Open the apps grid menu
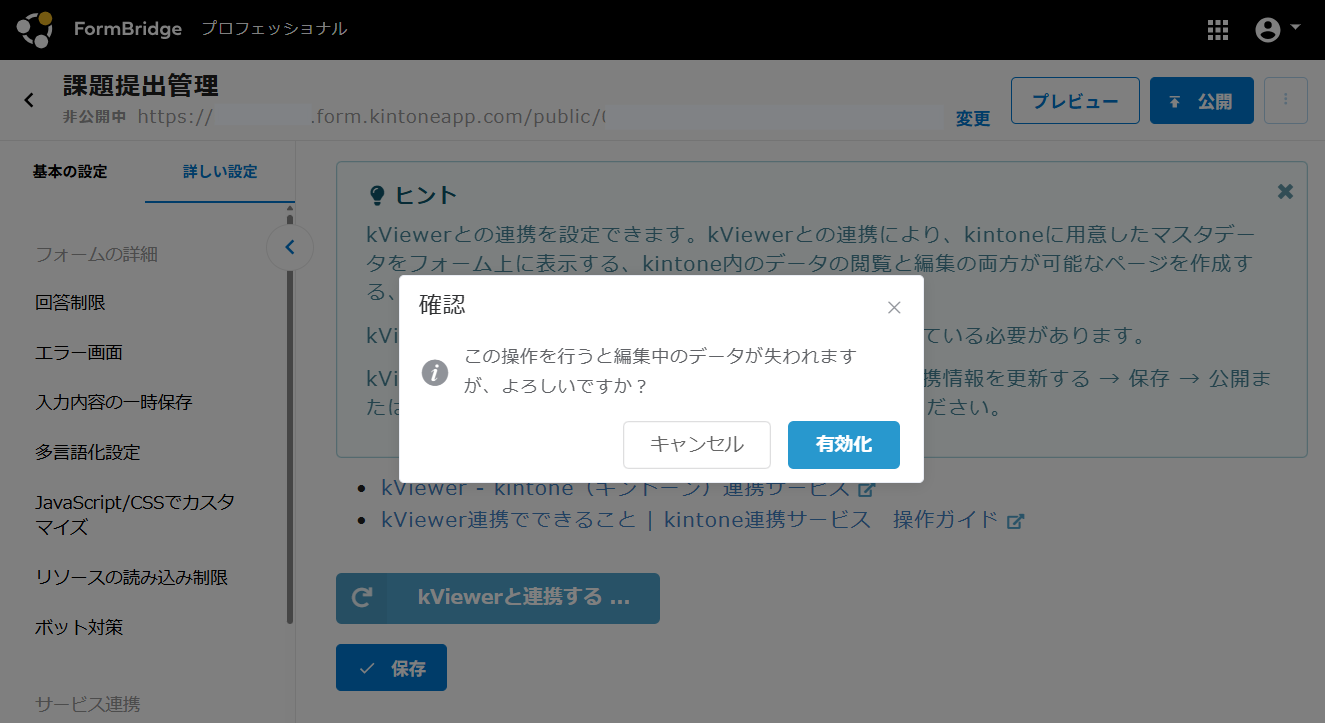Image resolution: width=1325 pixels, height=723 pixels. [x=1217, y=30]
